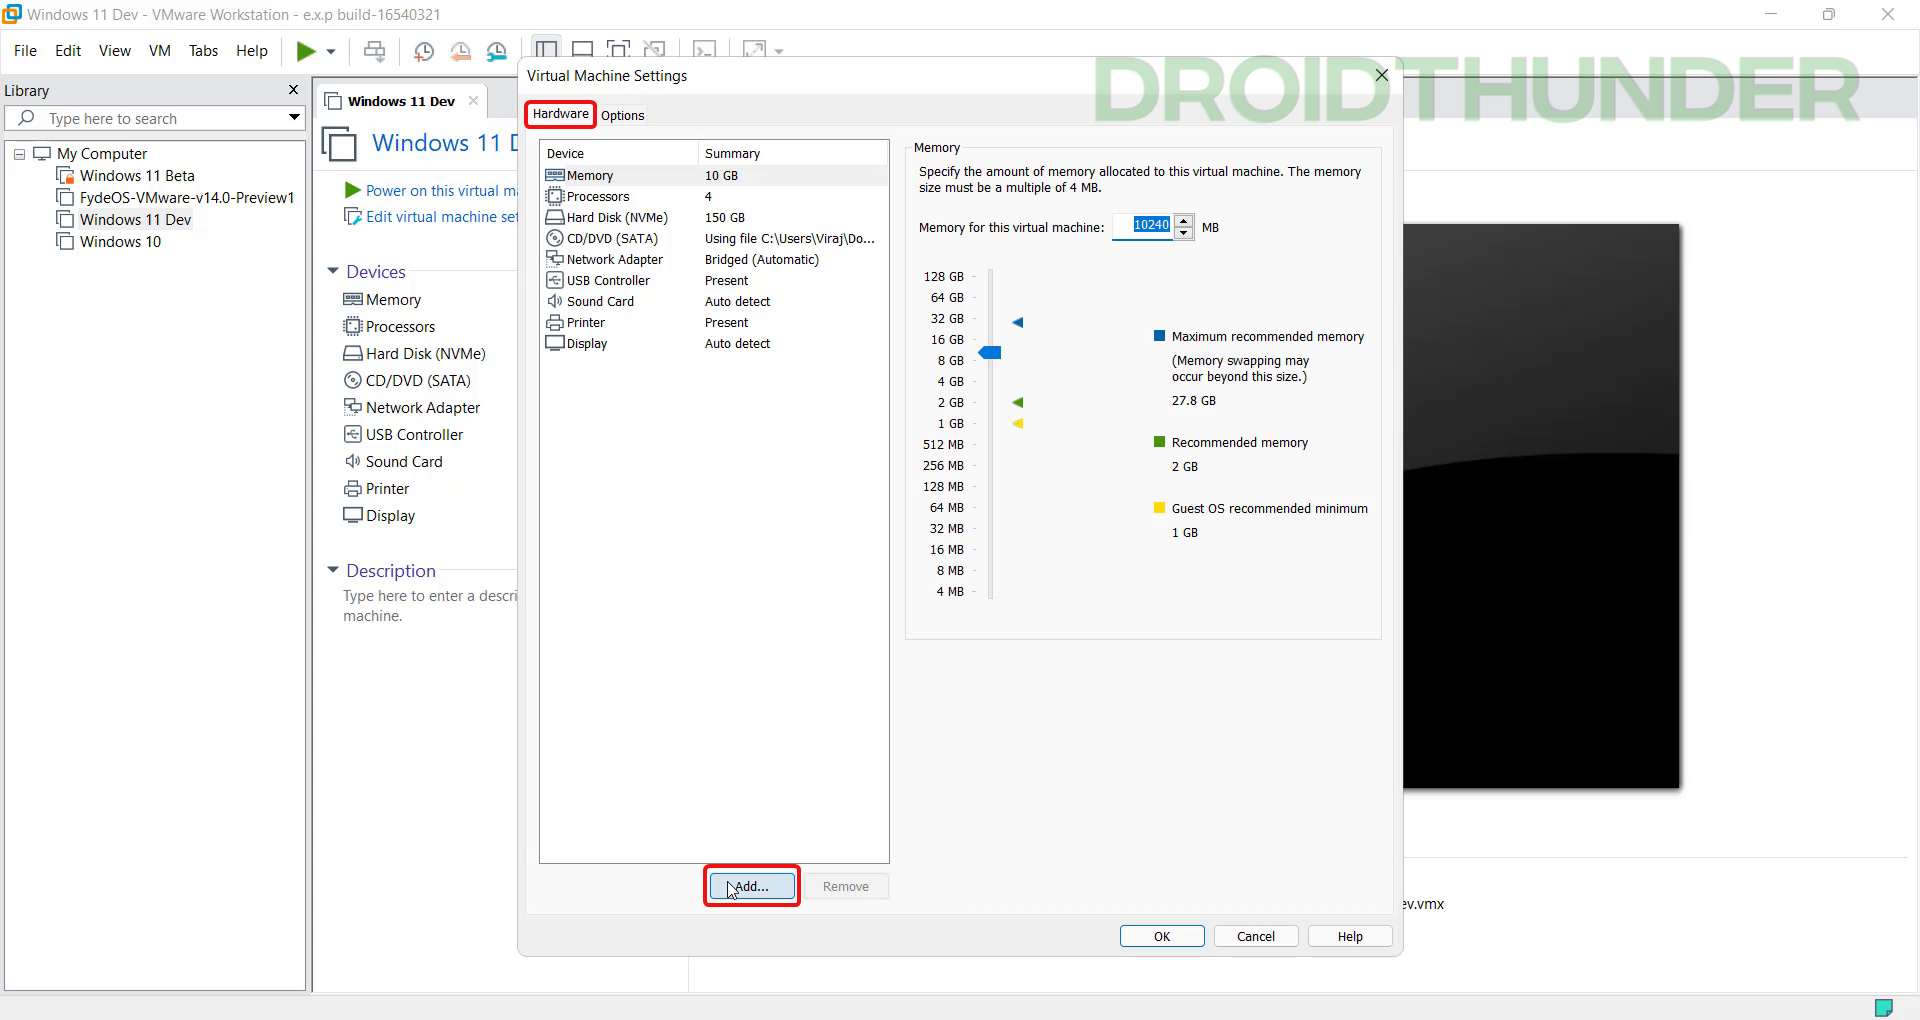Click the green Power On play icon
The width and height of the screenshot is (1920, 1020).
pyautogui.click(x=306, y=51)
